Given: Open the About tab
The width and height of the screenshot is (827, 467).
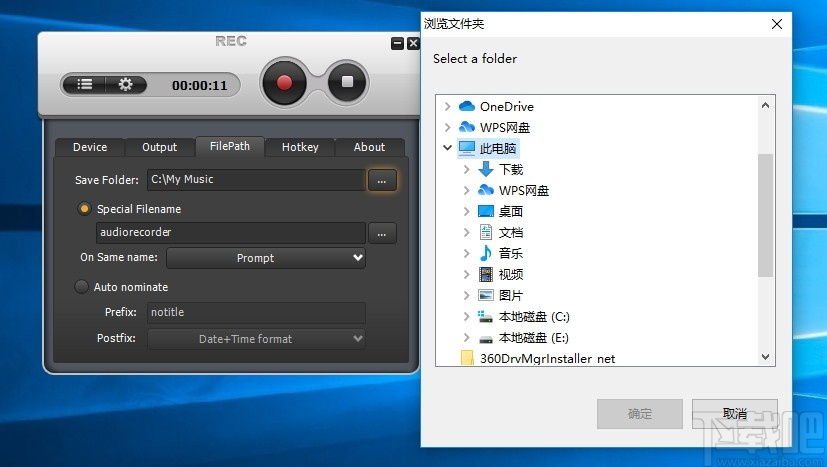Looking at the screenshot, I should tap(369, 147).
